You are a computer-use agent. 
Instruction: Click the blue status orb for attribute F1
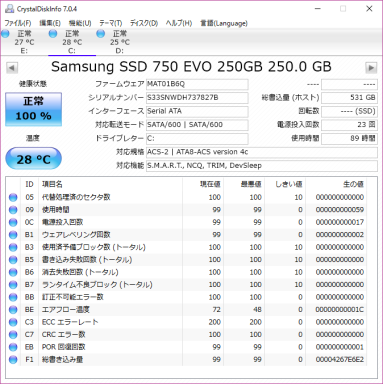pyautogui.click(x=13, y=360)
